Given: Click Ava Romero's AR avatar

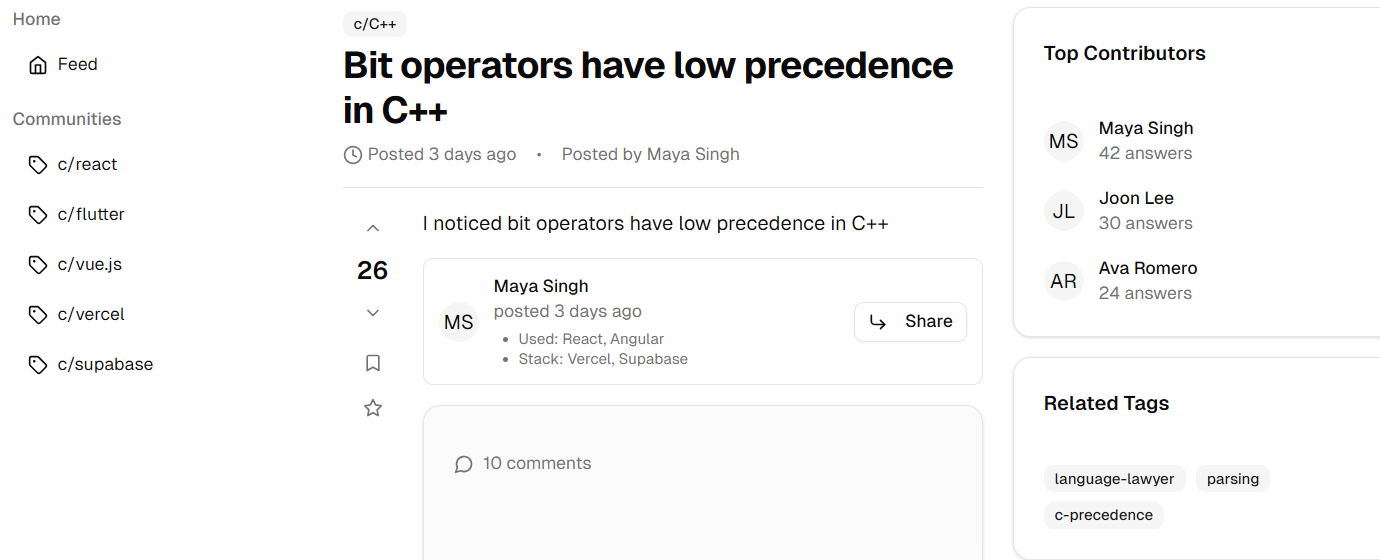Looking at the screenshot, I should pos(1064,281).
